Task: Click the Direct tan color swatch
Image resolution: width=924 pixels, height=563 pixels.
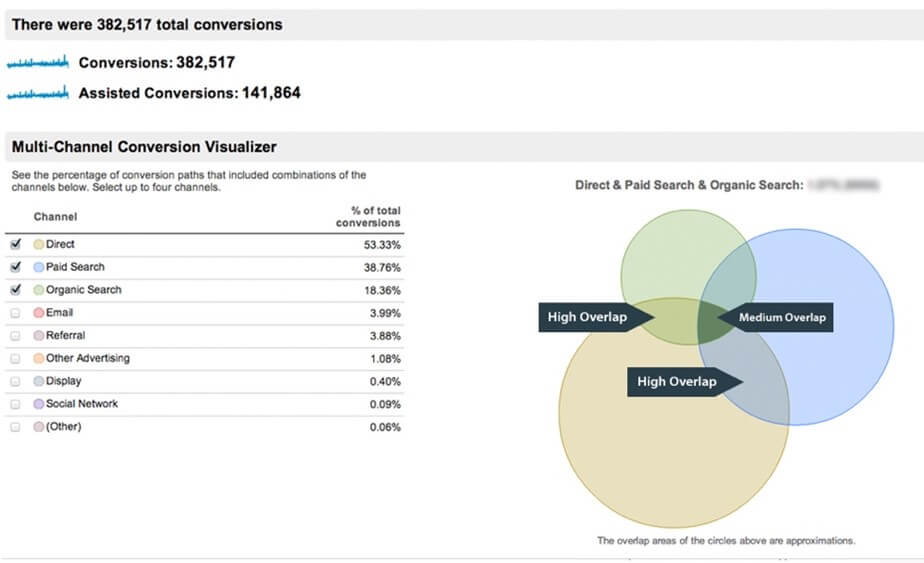Action: coord(39,245)
